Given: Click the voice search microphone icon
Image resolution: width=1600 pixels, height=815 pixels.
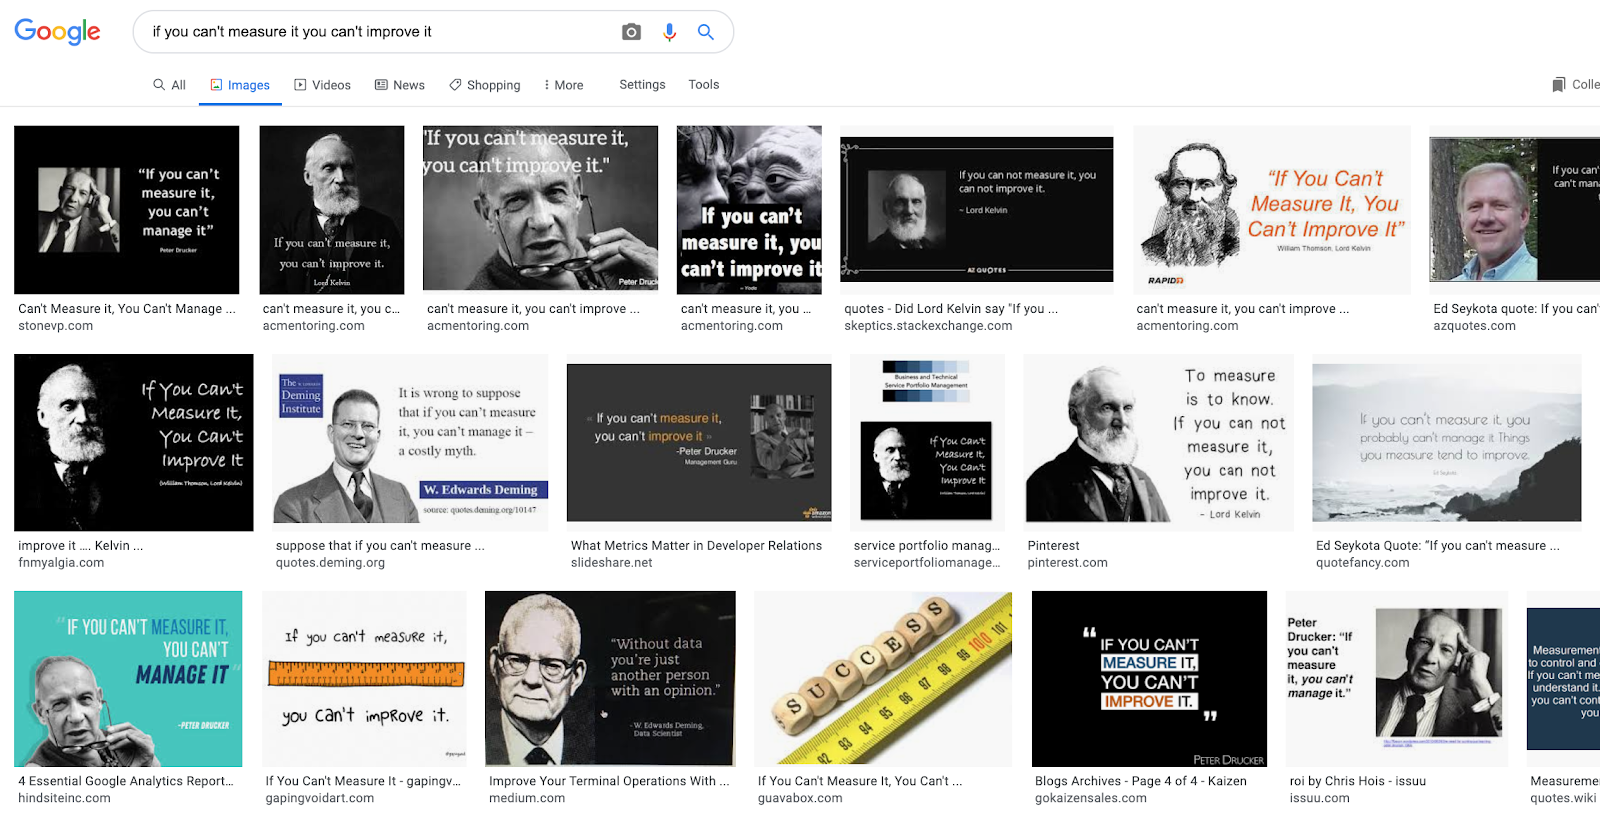Looking at the screenshot, I should pos(669,32).
